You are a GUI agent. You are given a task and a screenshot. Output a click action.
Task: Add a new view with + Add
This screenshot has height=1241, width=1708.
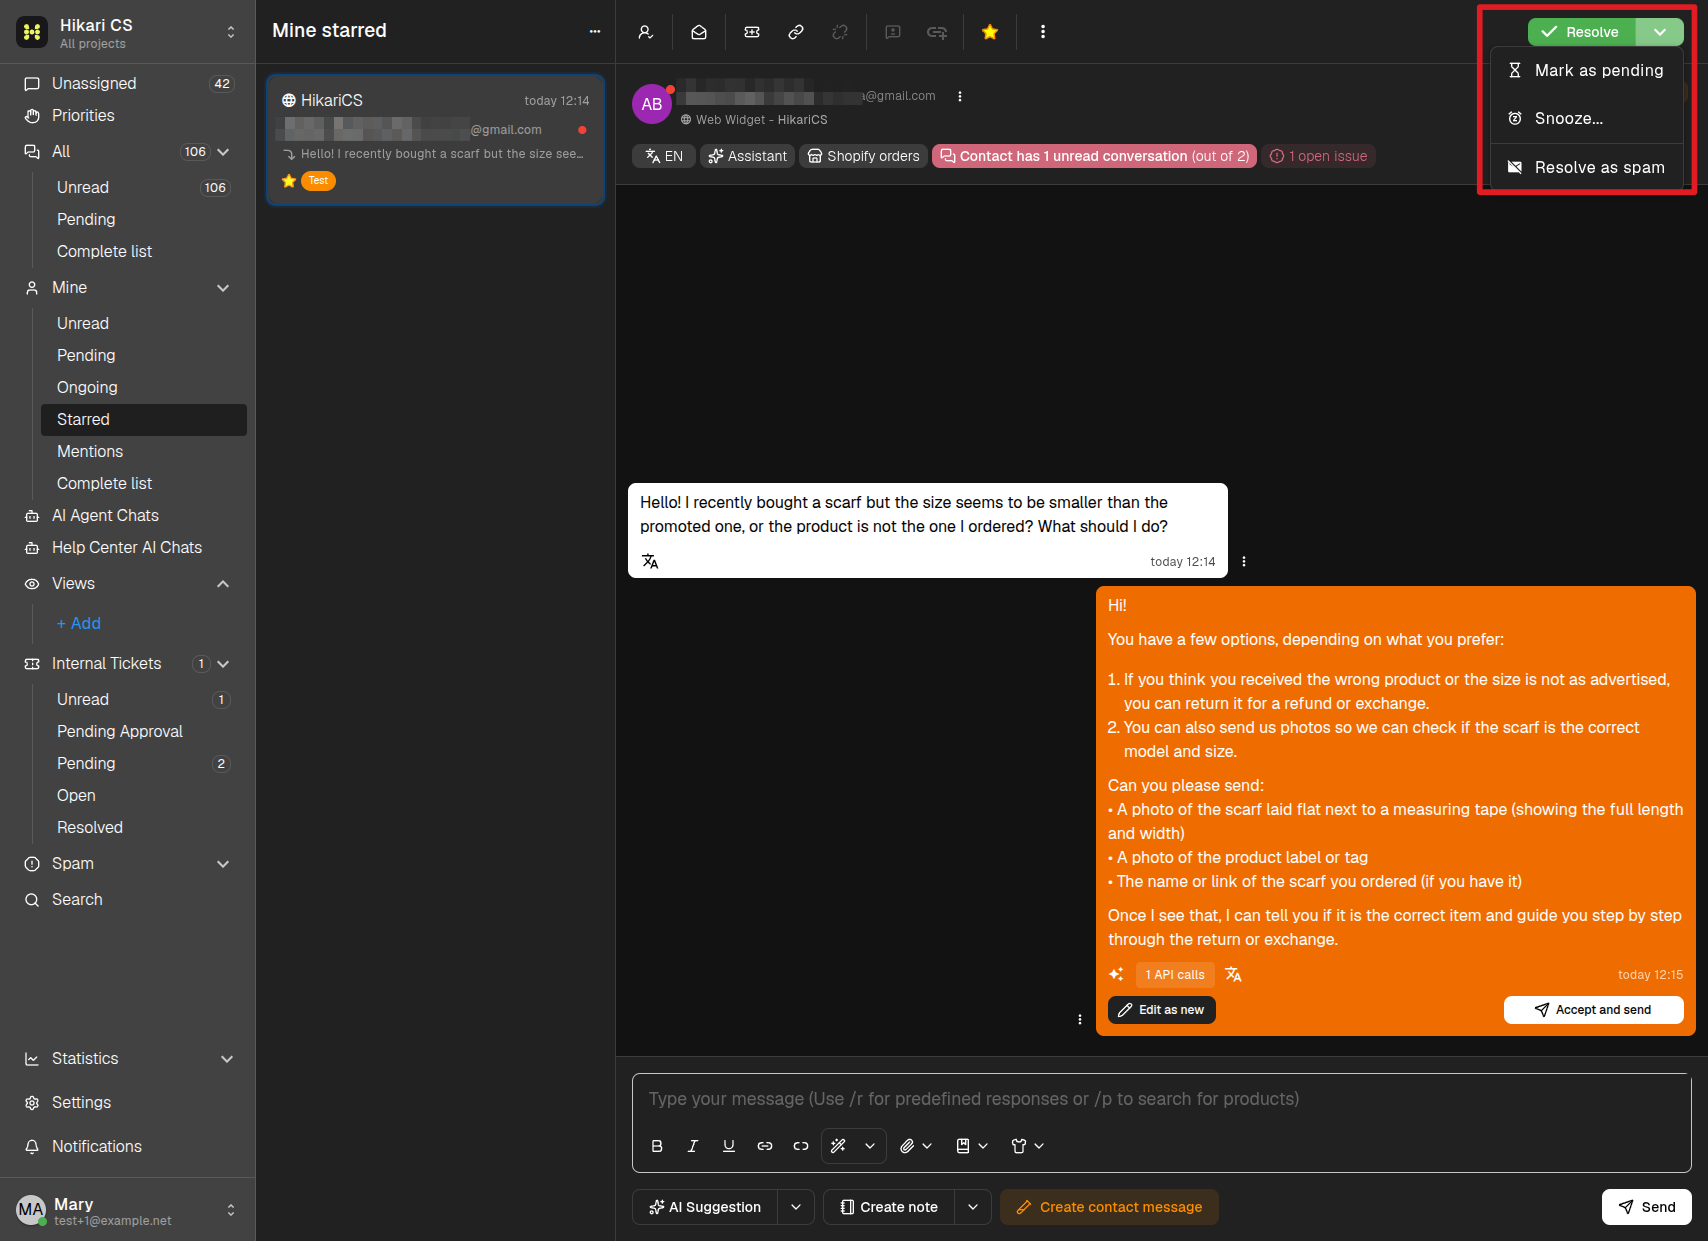(x=79, y=624)
